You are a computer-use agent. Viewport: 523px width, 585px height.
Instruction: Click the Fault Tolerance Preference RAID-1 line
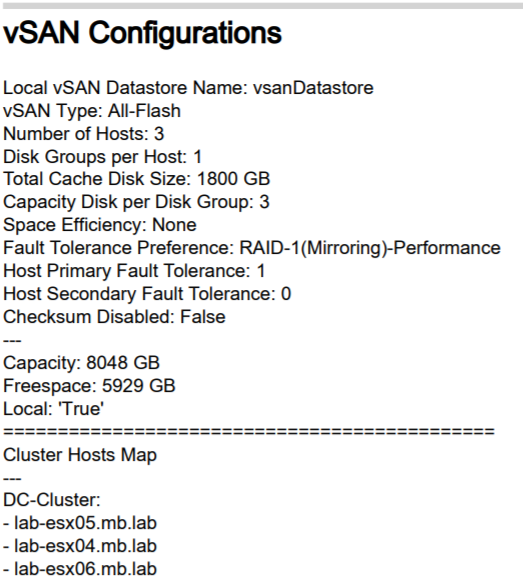point(252,248)
